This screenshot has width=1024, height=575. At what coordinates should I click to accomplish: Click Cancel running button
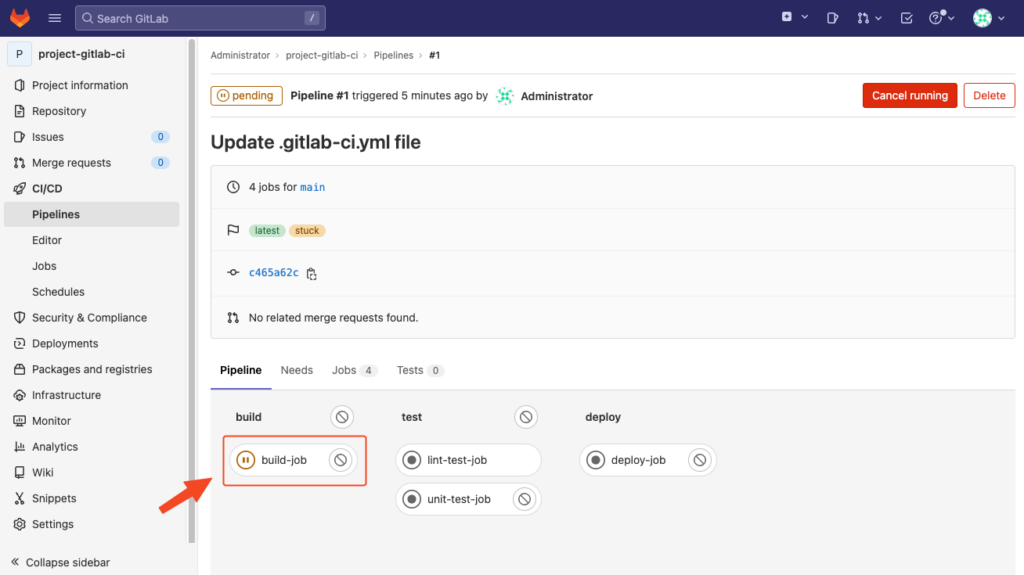coord(910,95)
